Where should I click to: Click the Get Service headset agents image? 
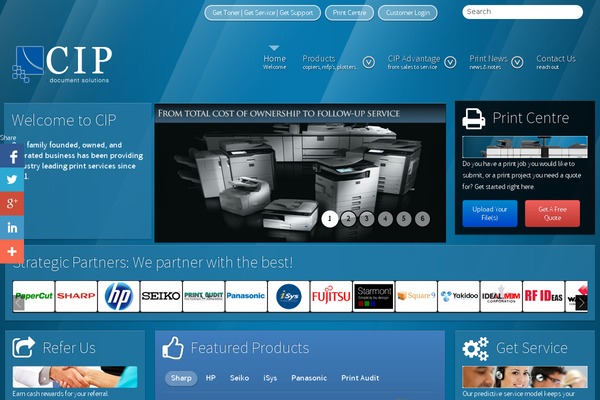click(x=525, y=377)
